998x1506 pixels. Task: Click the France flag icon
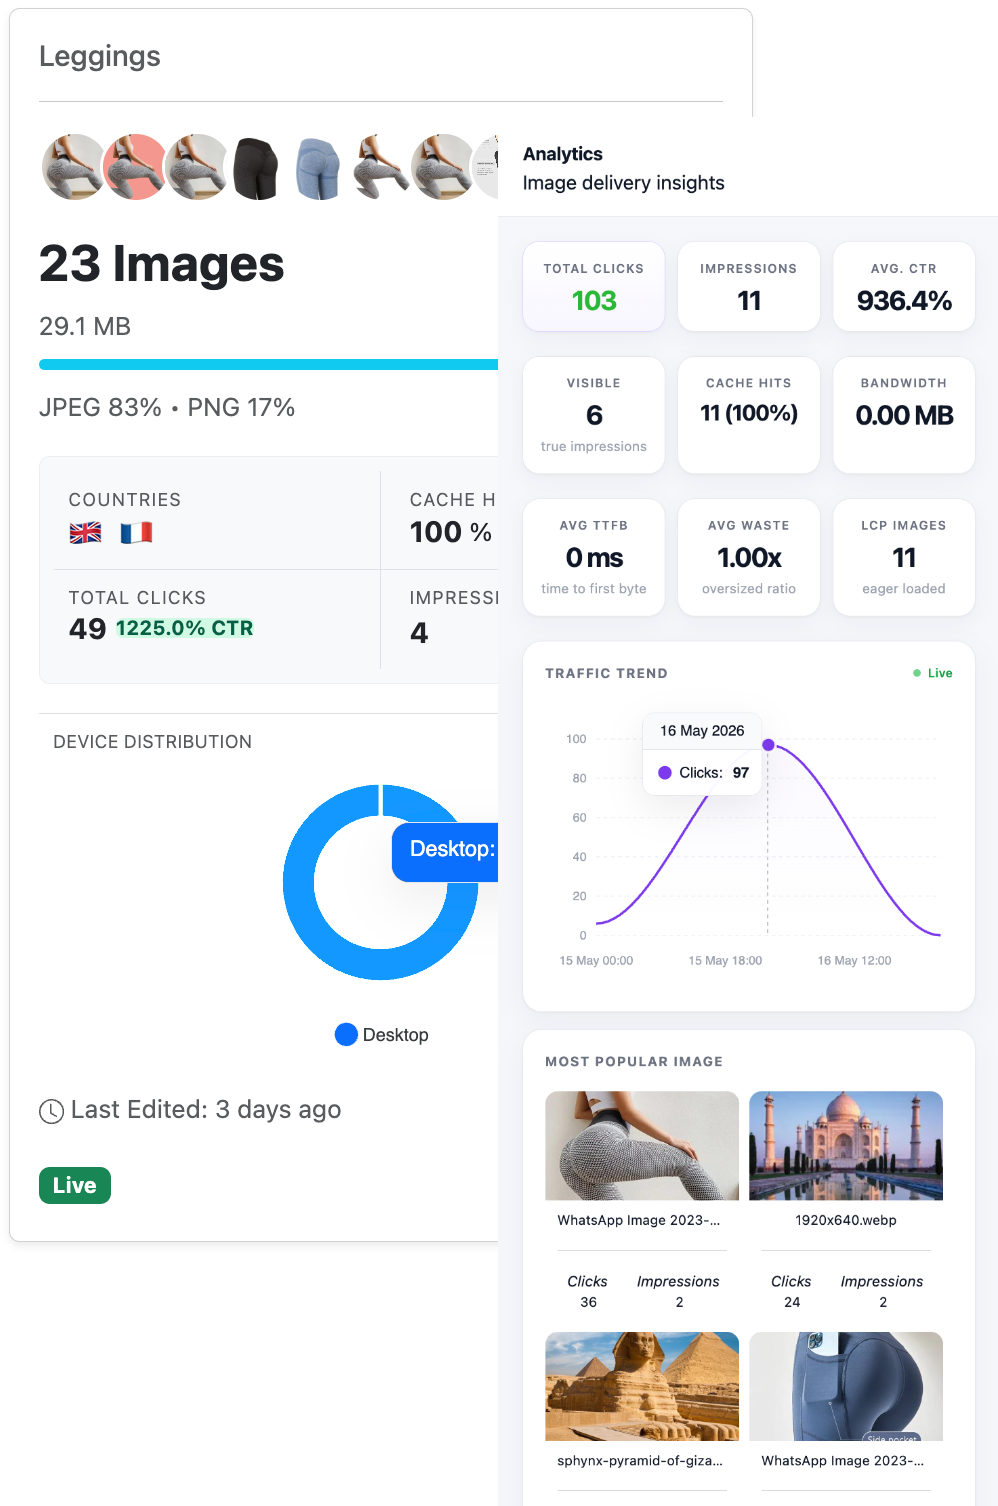(x=136, y=533)
